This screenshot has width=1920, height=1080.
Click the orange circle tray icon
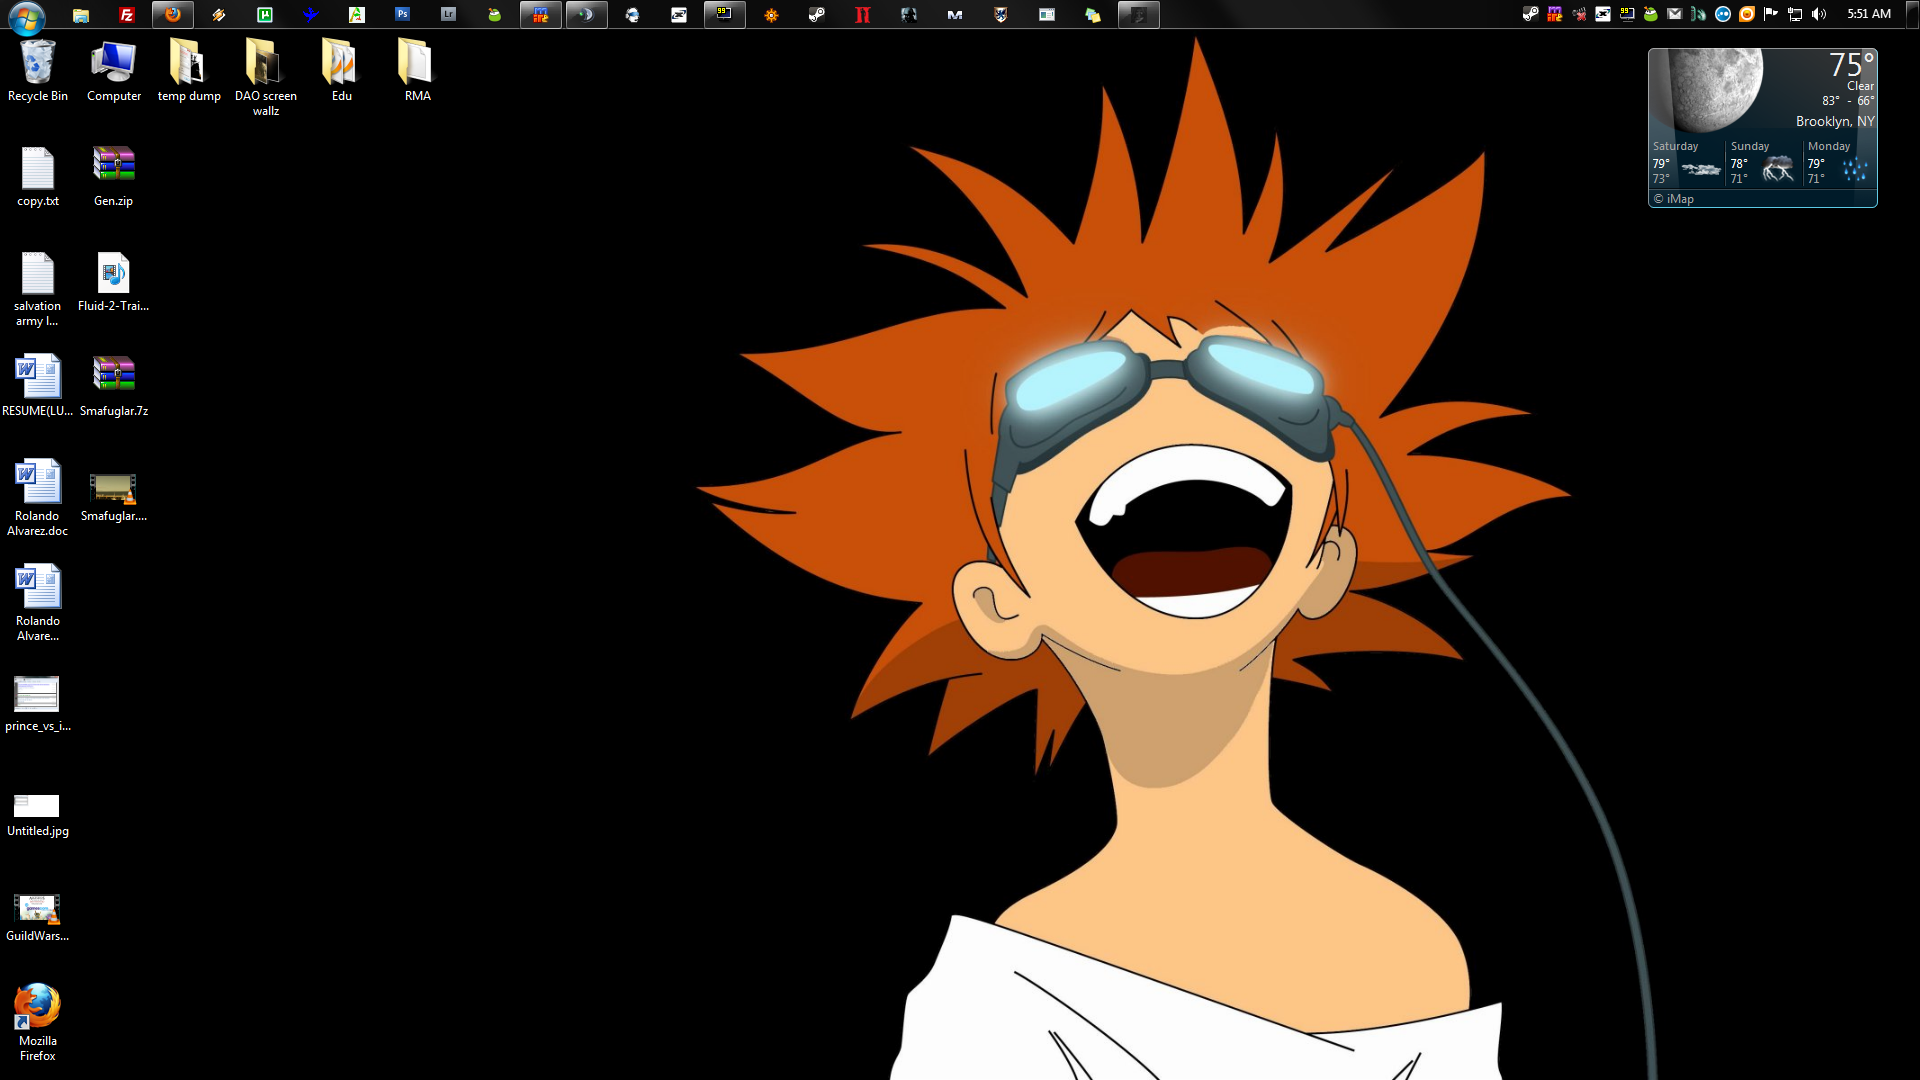point(1747,14)
